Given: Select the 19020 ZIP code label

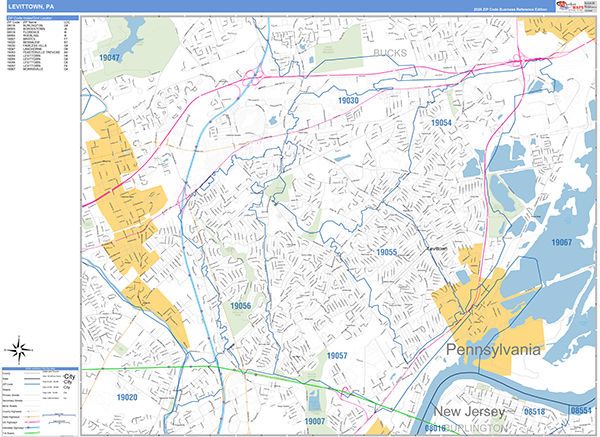Looking at the screenshot, I should click(x=127, y=398).
